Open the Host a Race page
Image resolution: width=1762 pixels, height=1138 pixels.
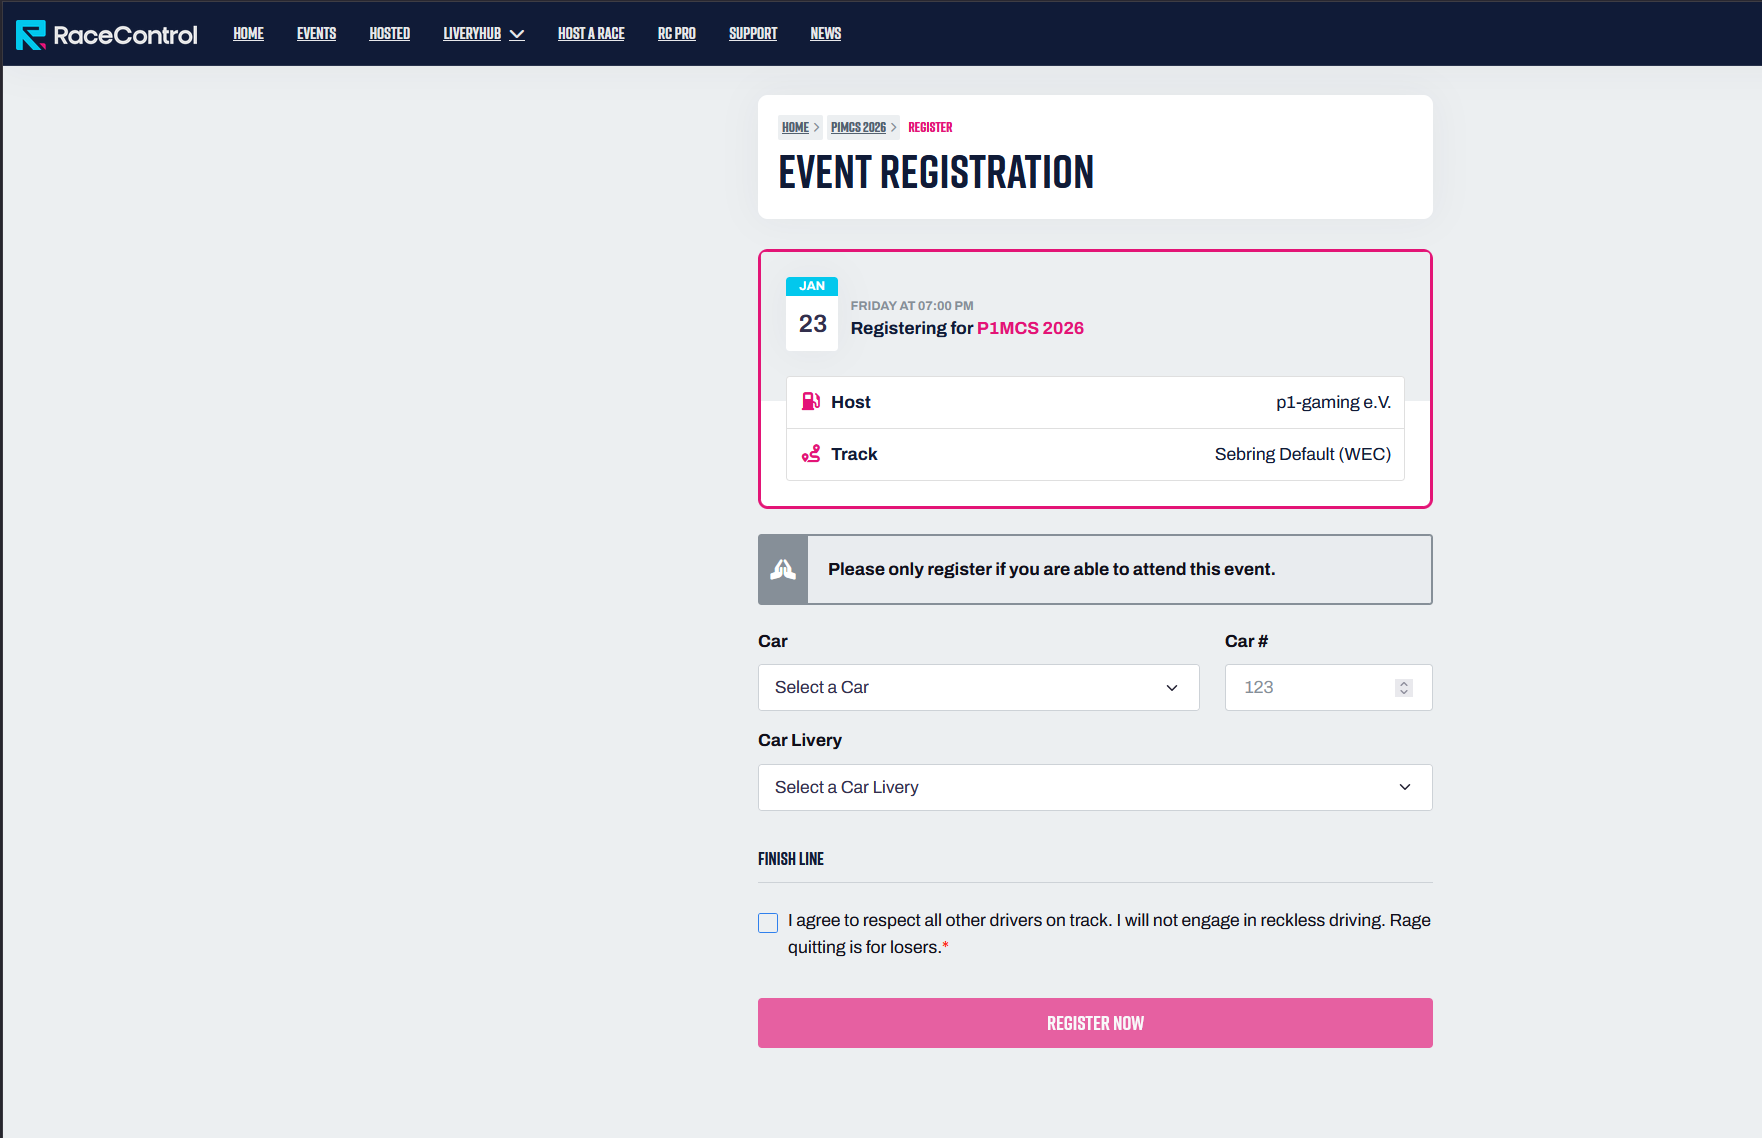pos(591,34)
